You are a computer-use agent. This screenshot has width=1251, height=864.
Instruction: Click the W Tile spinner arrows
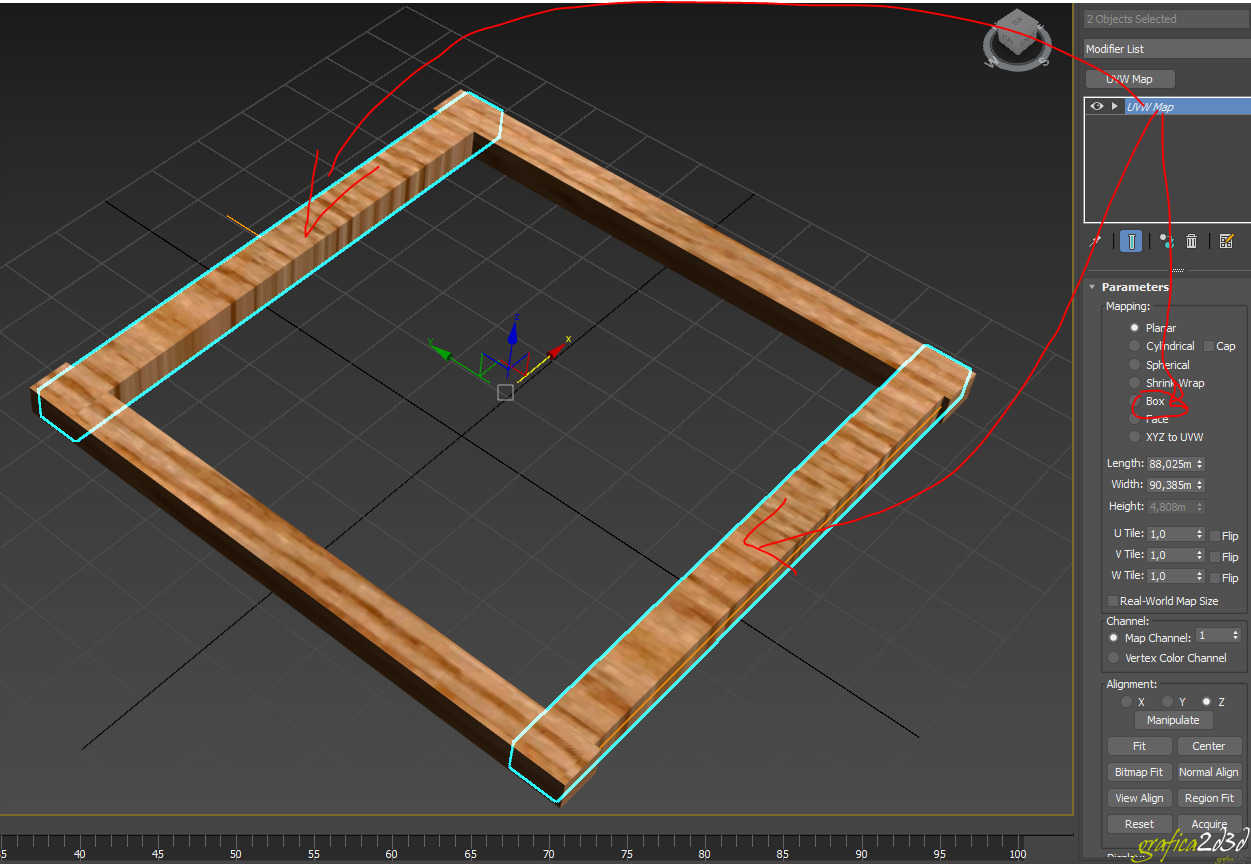[1200, 576]
